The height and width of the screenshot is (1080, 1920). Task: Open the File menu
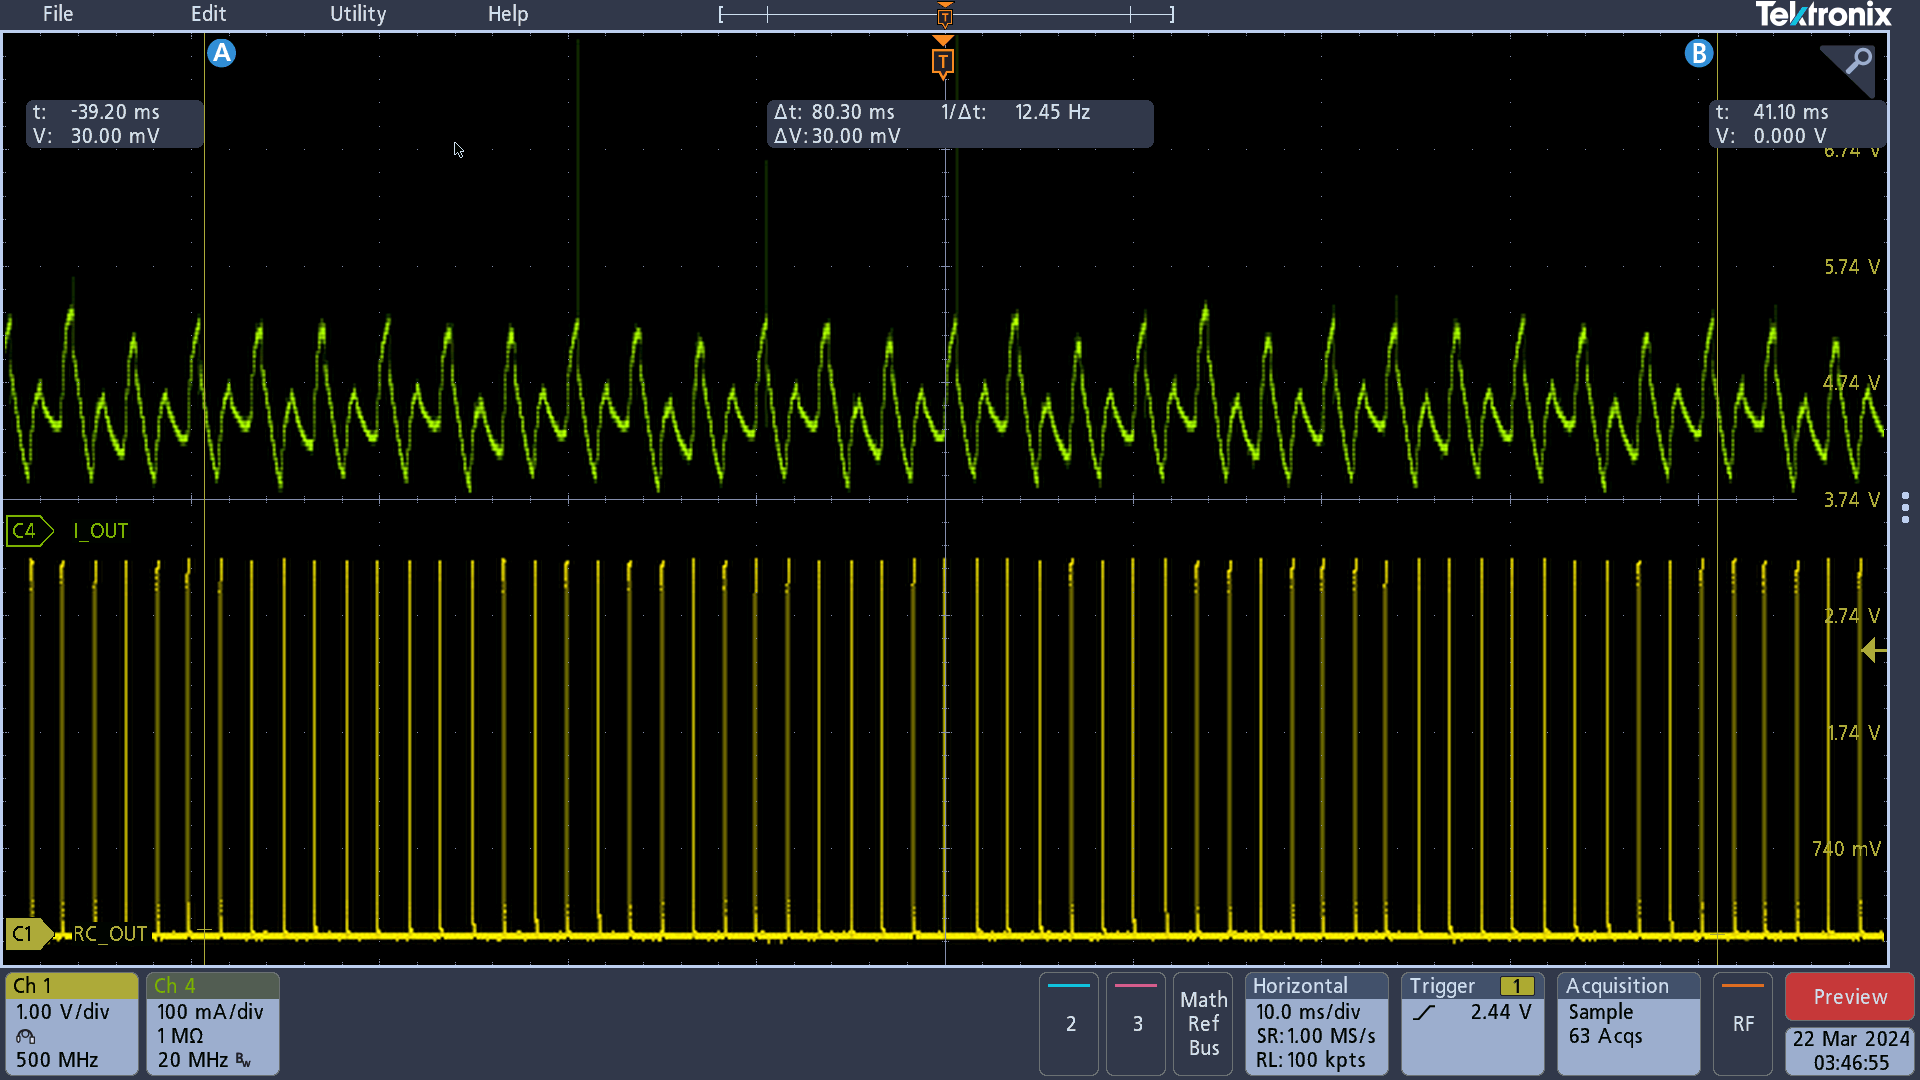(58, 14)
